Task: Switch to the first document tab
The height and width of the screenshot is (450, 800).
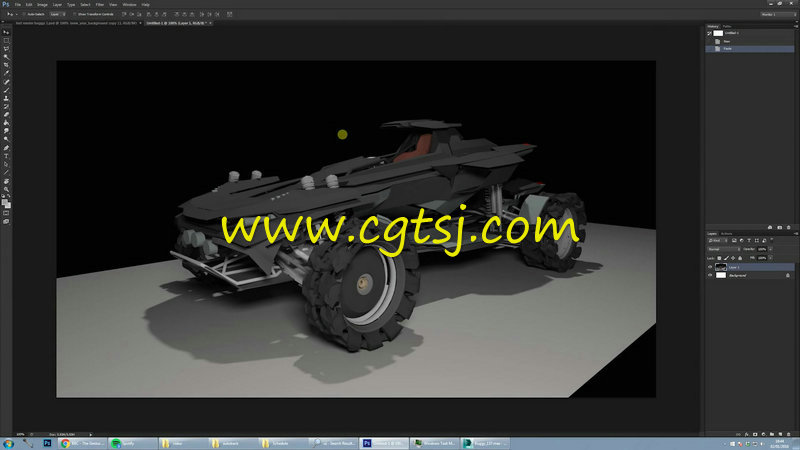Action: tap(77, 23)
